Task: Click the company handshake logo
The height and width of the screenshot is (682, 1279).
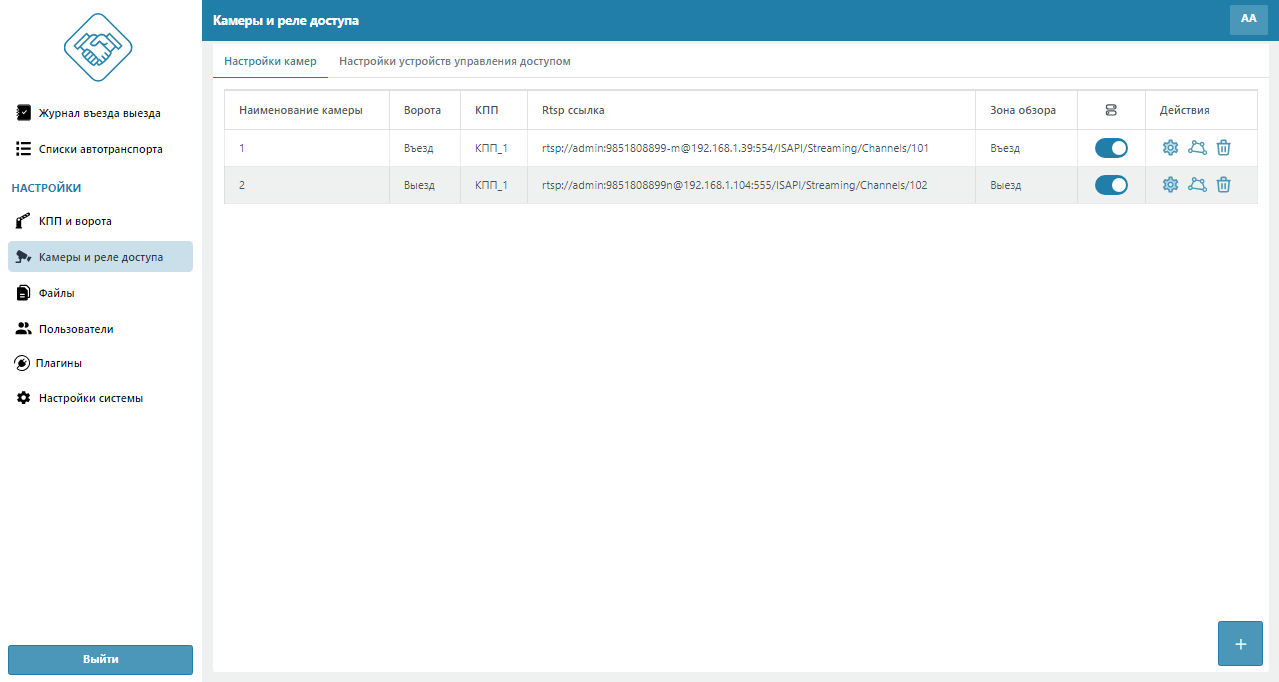Action: click(x=98, y=47)
